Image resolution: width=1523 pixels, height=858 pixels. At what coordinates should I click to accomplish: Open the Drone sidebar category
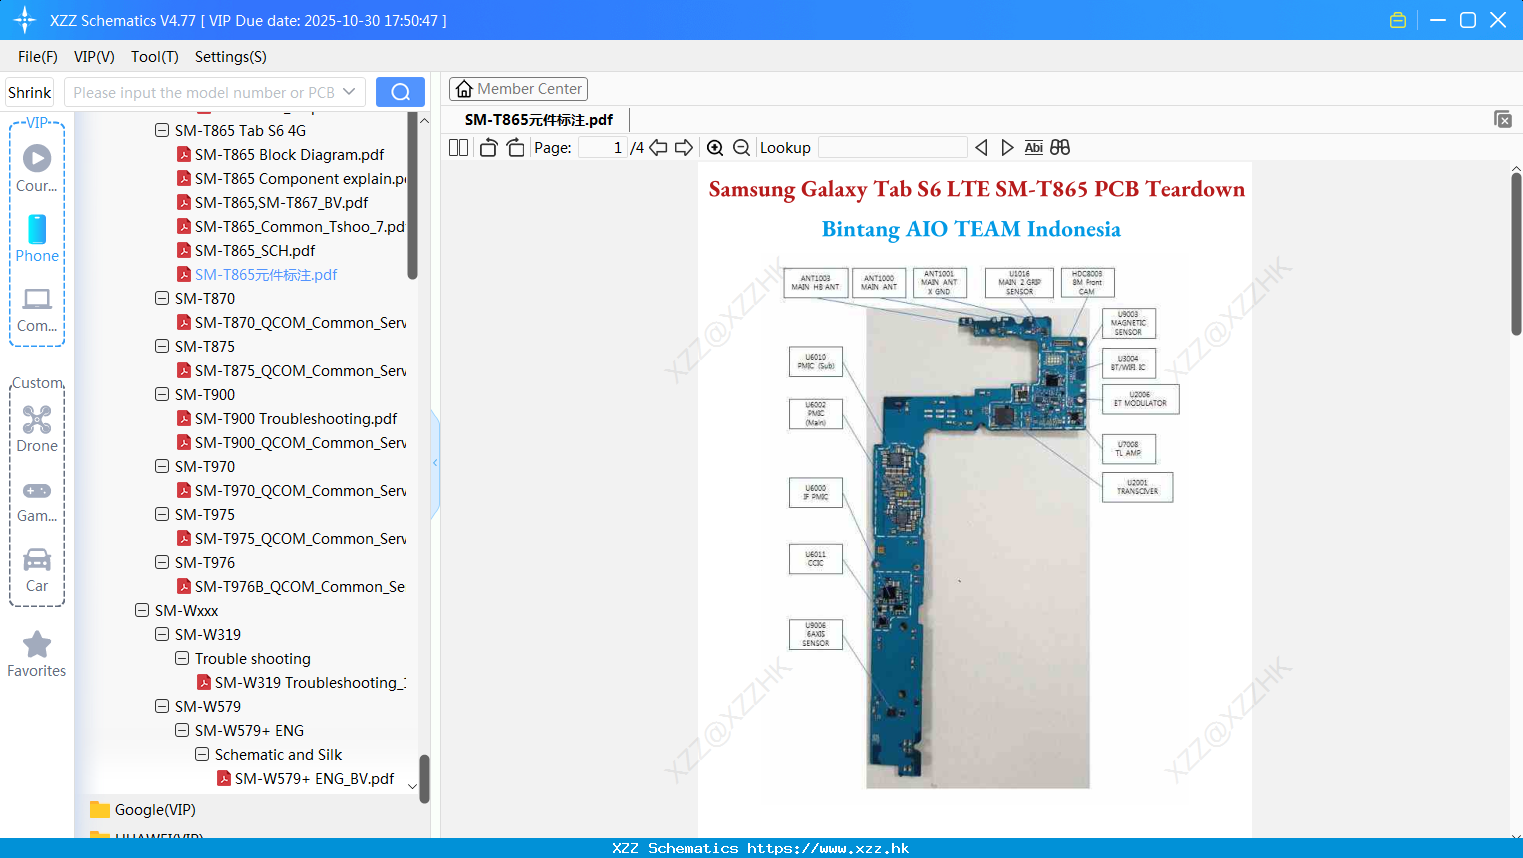point(37,428)
